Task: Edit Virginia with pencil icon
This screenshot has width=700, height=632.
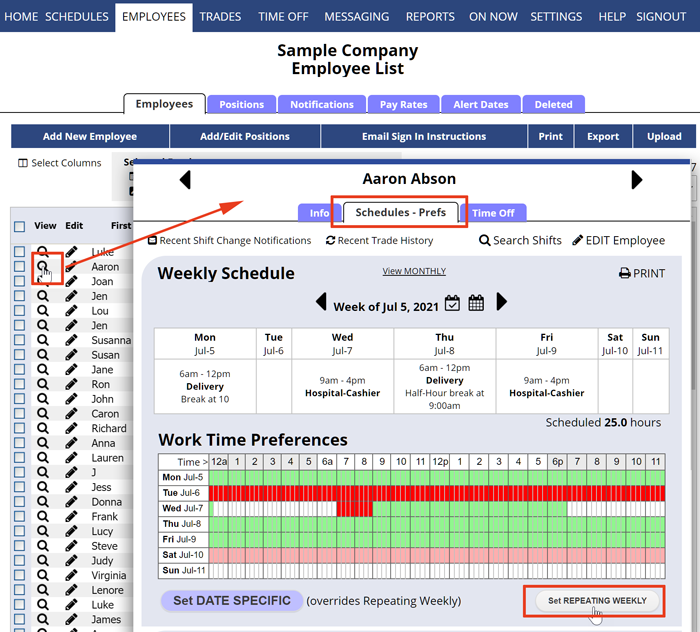Action: (x=71, y=575)
